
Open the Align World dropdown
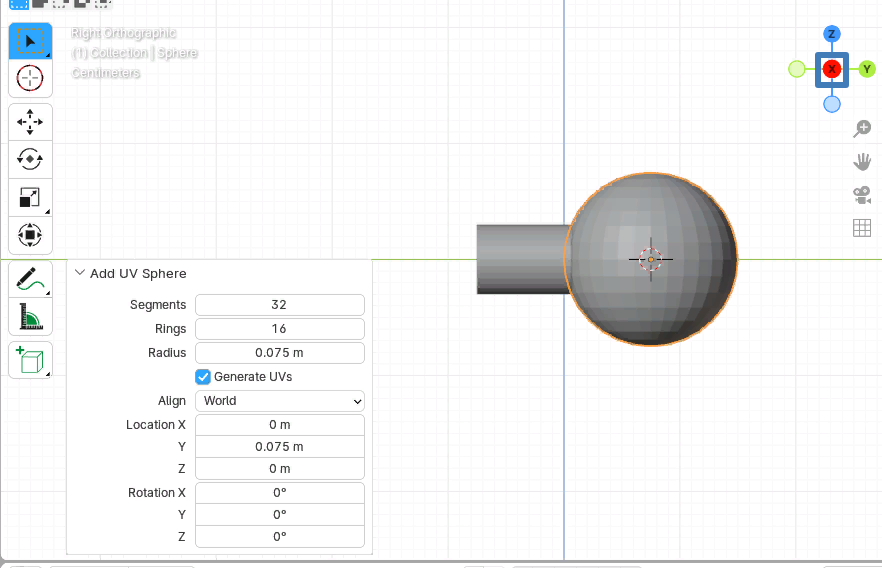pos(280,401)
